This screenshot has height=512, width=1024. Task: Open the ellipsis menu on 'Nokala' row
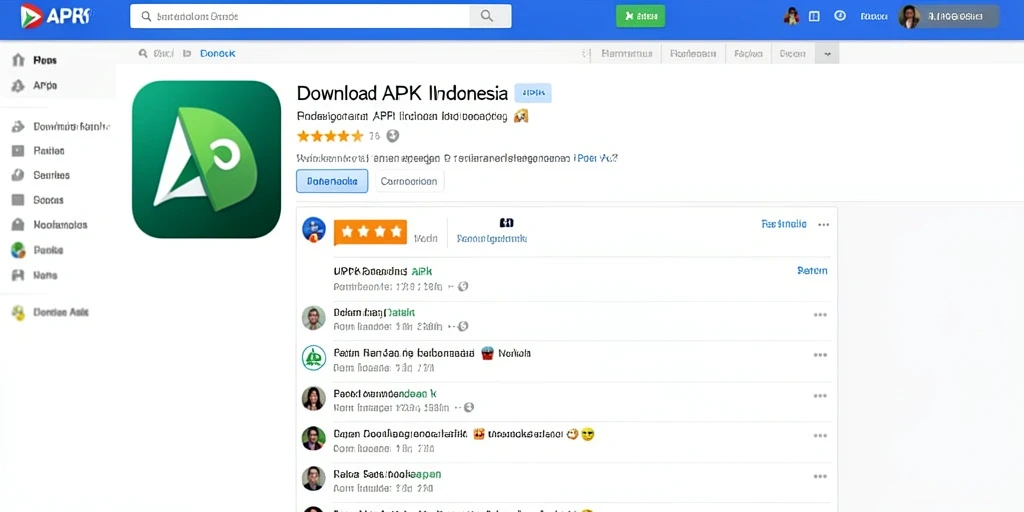pyautogui.click(x=820, y=355)
